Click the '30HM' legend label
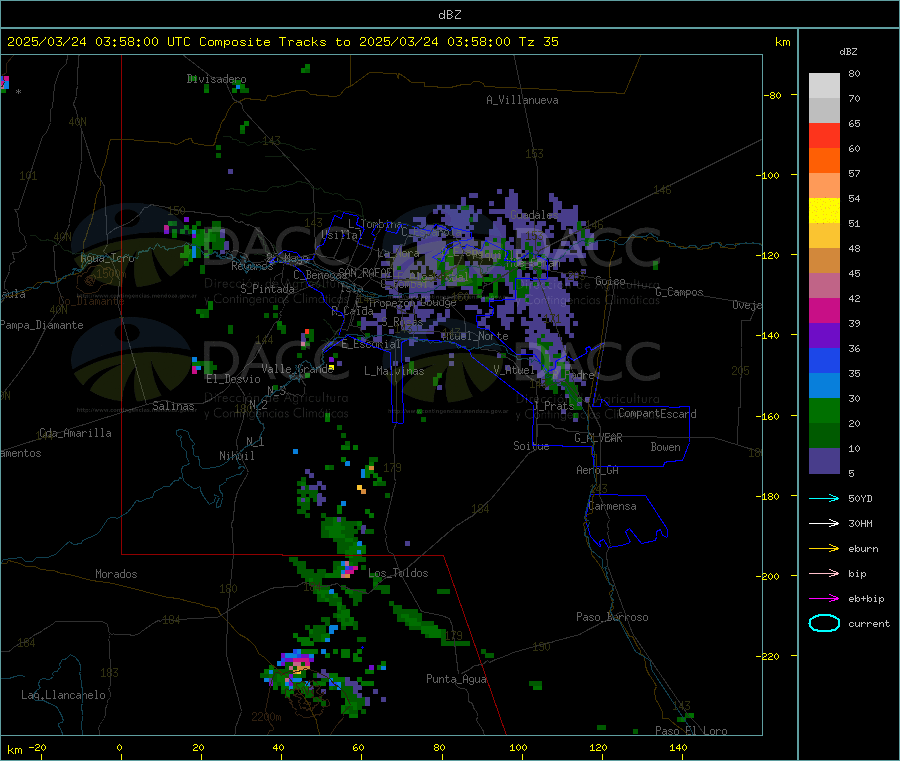Screen dimensions: 900x761 click(x=860, y=523)
